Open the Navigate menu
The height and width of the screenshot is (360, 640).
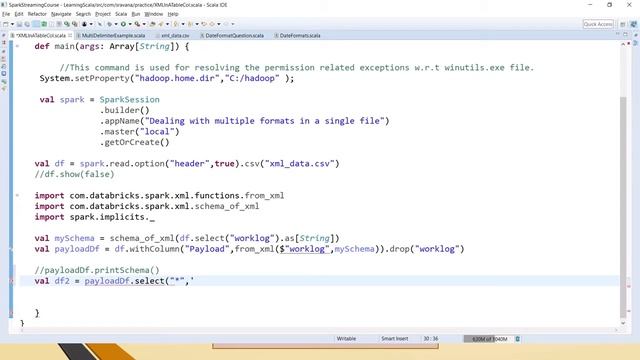[x=61, y=14]
